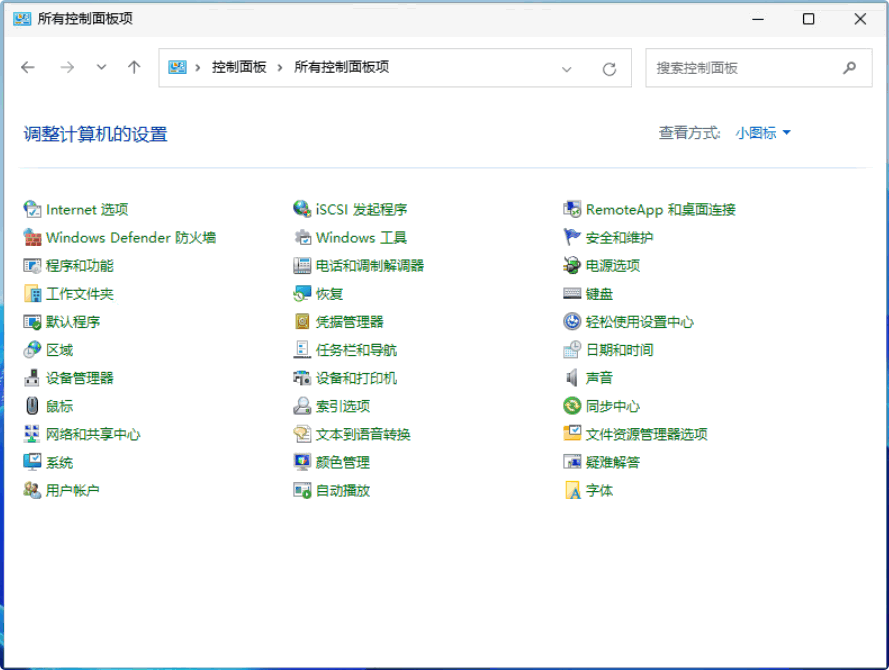
Task: Open the 任务栏和导航 icon
Action: (302, 350)
